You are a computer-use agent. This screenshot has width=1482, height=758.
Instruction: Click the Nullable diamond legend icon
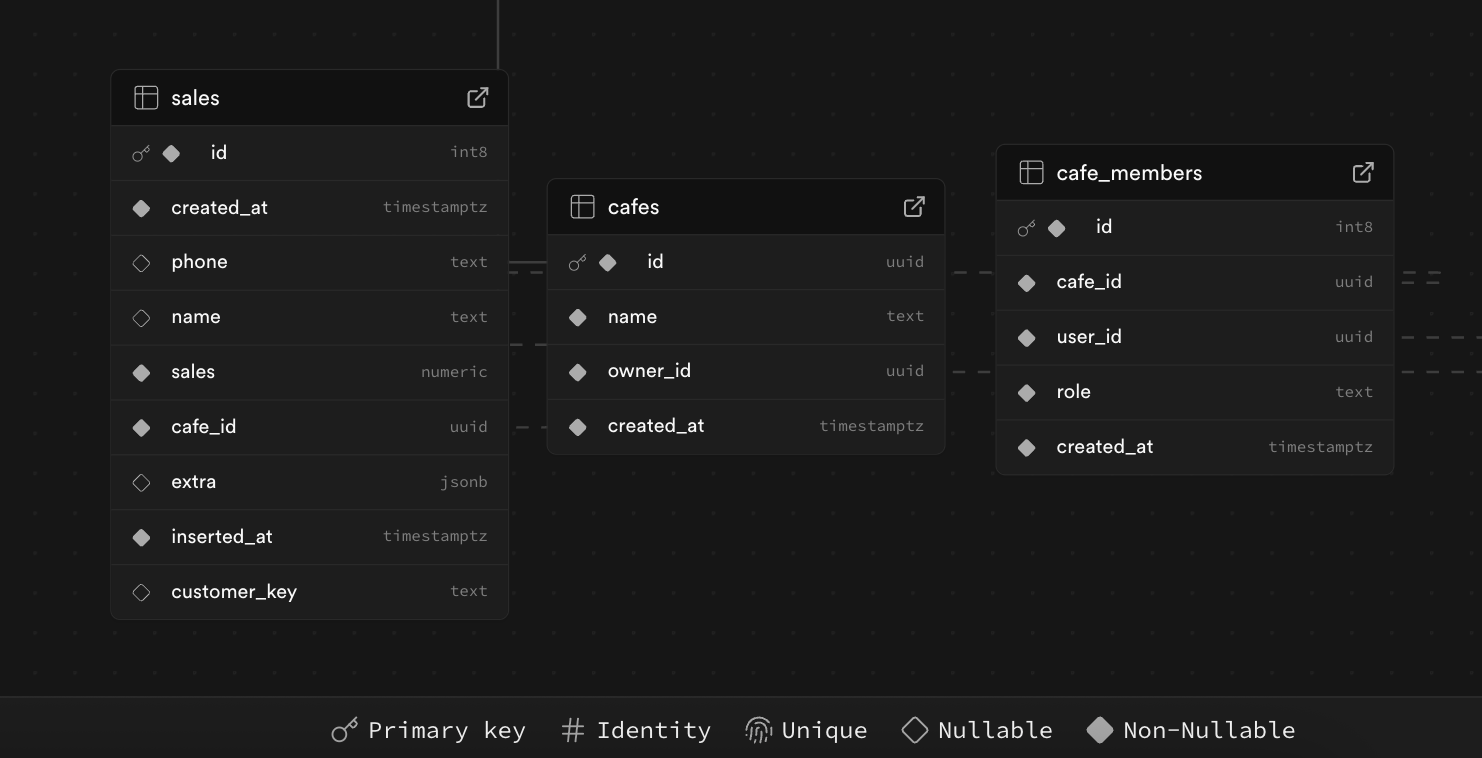pyautogui.click(x=914, y=730)
